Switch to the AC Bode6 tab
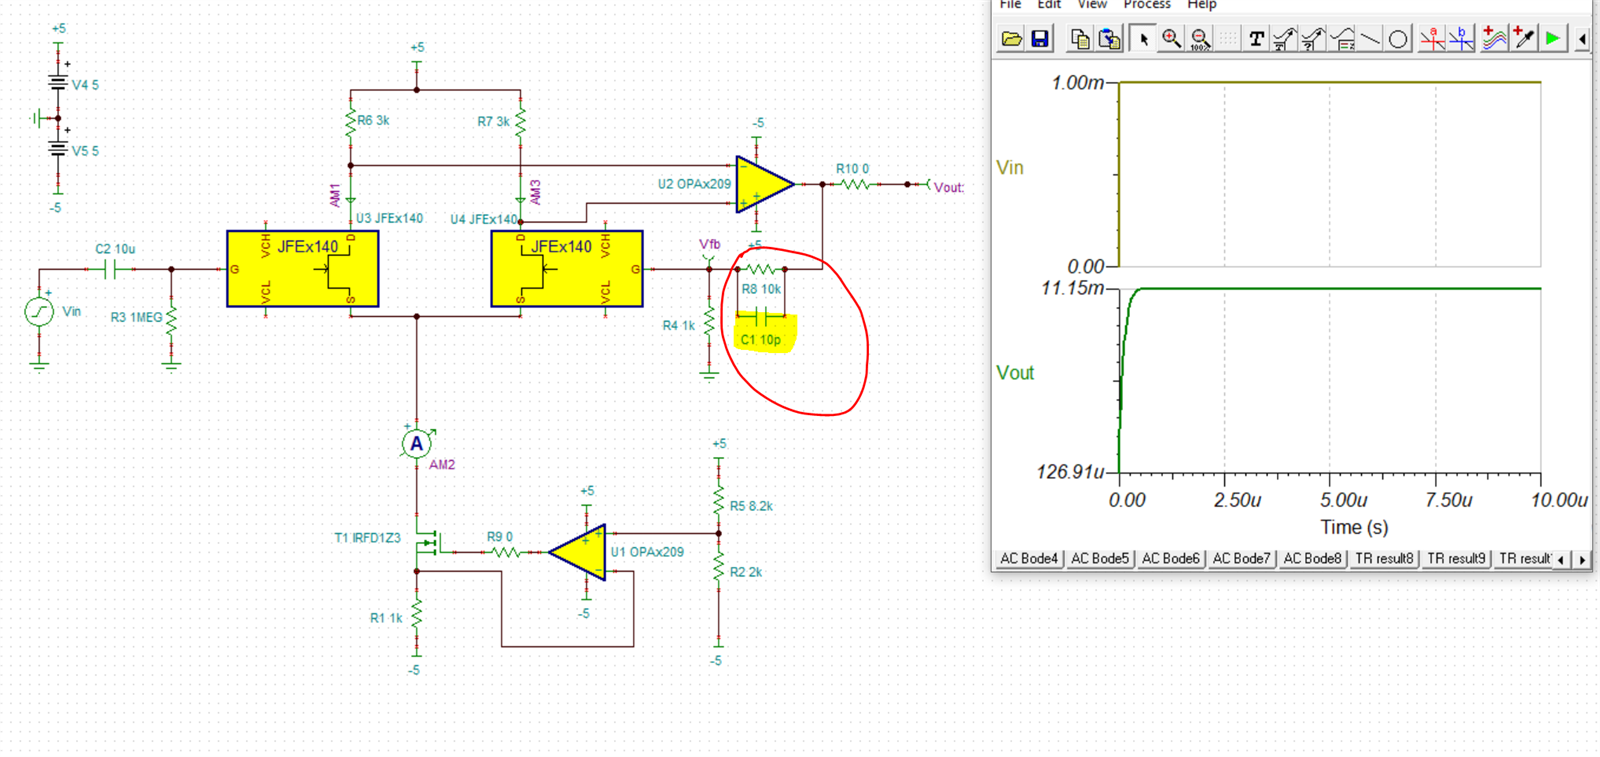 click(x=1170, y=559)
